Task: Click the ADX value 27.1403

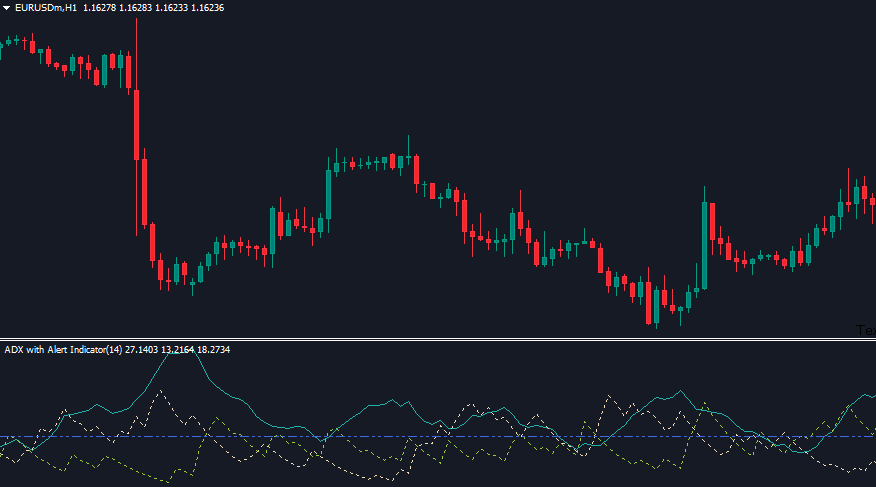Action: pyautogui.click(x=141, y=350)
